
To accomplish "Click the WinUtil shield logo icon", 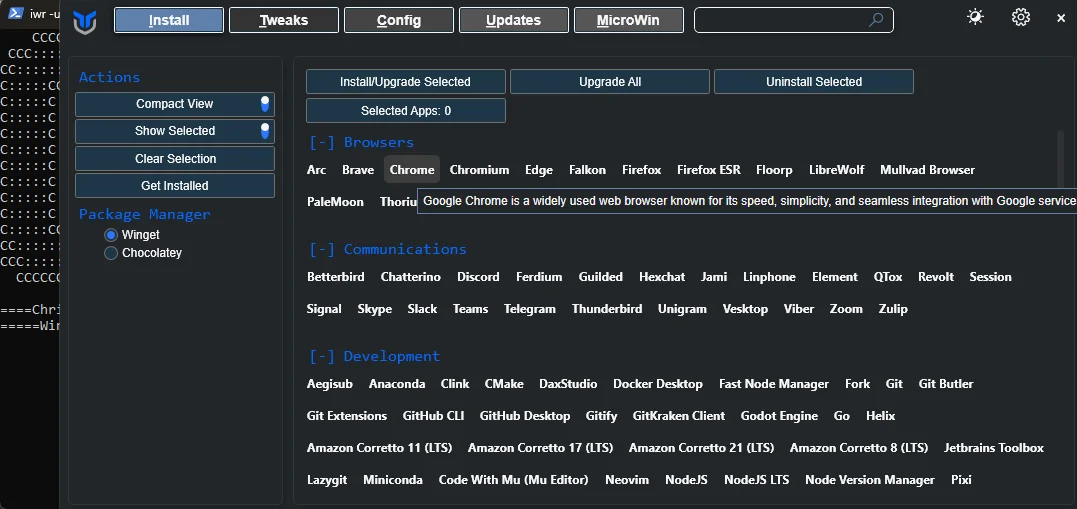I will pyautogui.click(x=85, y=21).
